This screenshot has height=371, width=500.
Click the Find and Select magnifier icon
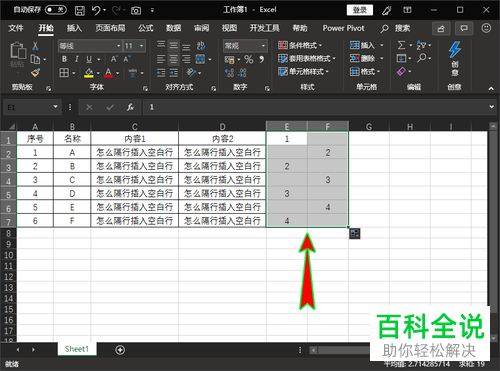click(x=421, y=58)
